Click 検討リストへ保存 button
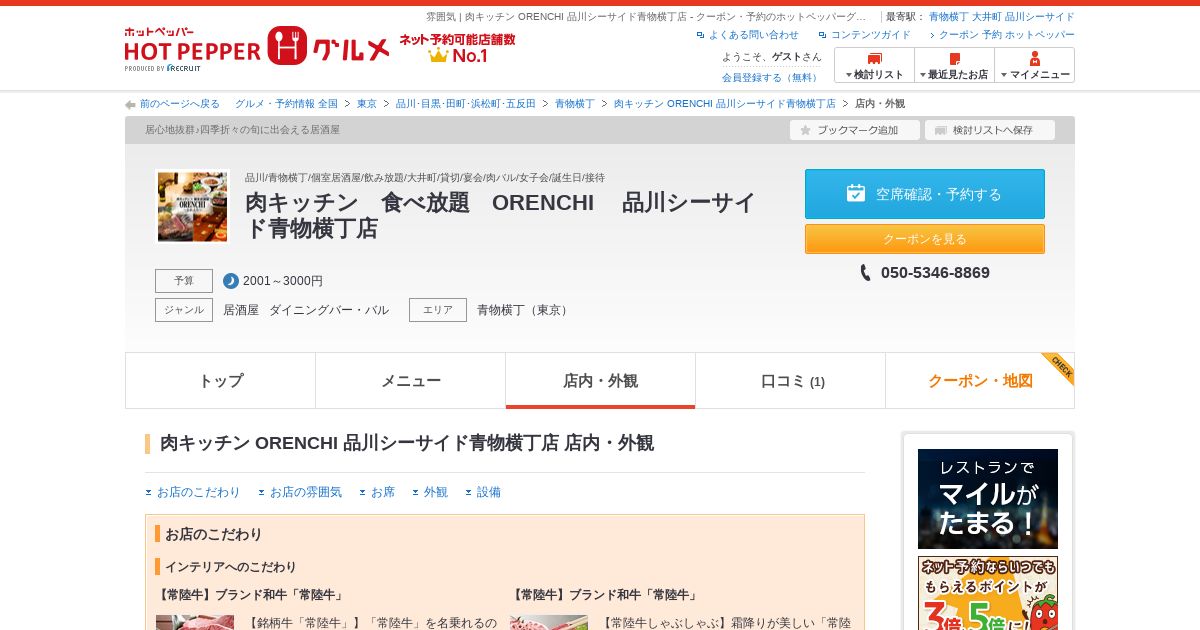 pos(990,130)
